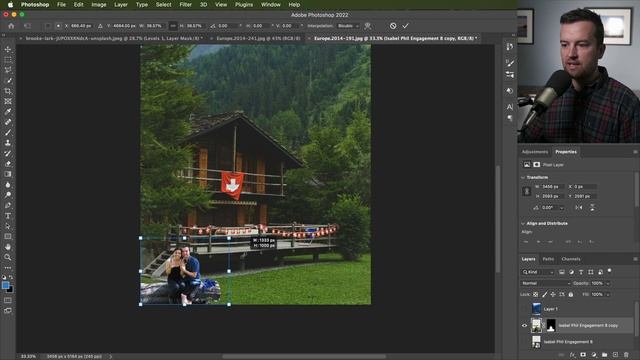
Task: Toggle the pixel layer filter icon
Action: [x=562, y=272]
